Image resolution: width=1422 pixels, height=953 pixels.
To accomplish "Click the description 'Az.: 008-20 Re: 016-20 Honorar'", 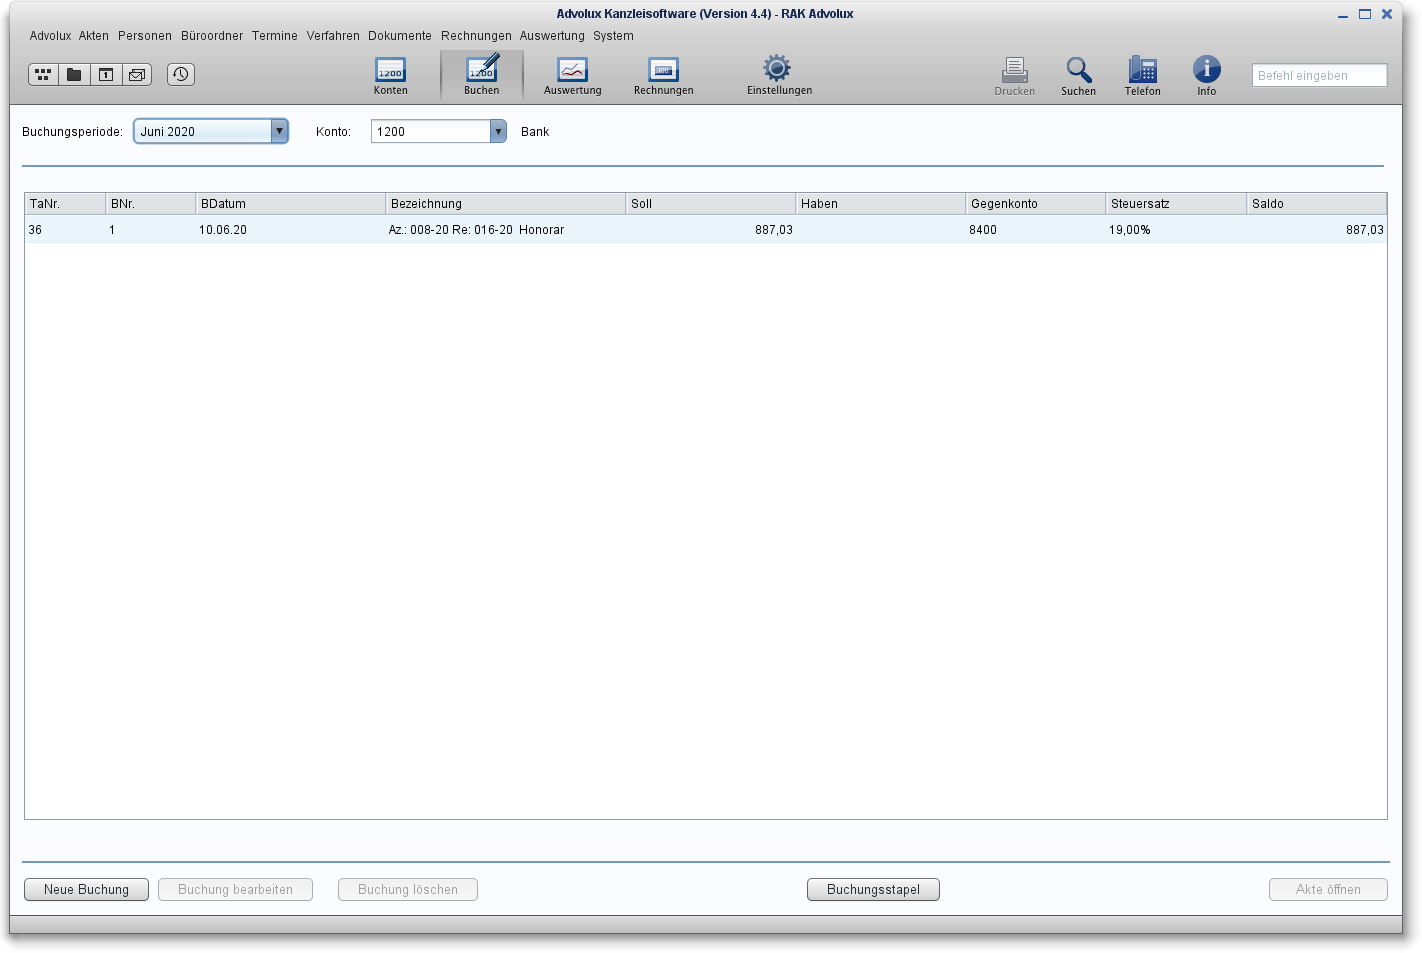I will [476, 229].
